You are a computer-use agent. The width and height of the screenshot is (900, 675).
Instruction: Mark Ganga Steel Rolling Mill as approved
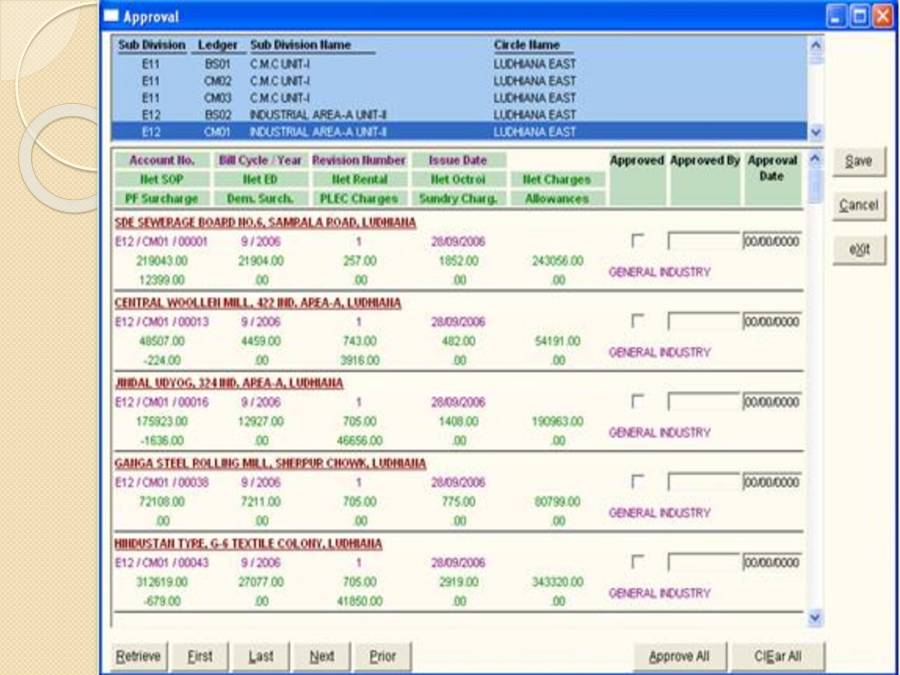(x=637, y=481)
